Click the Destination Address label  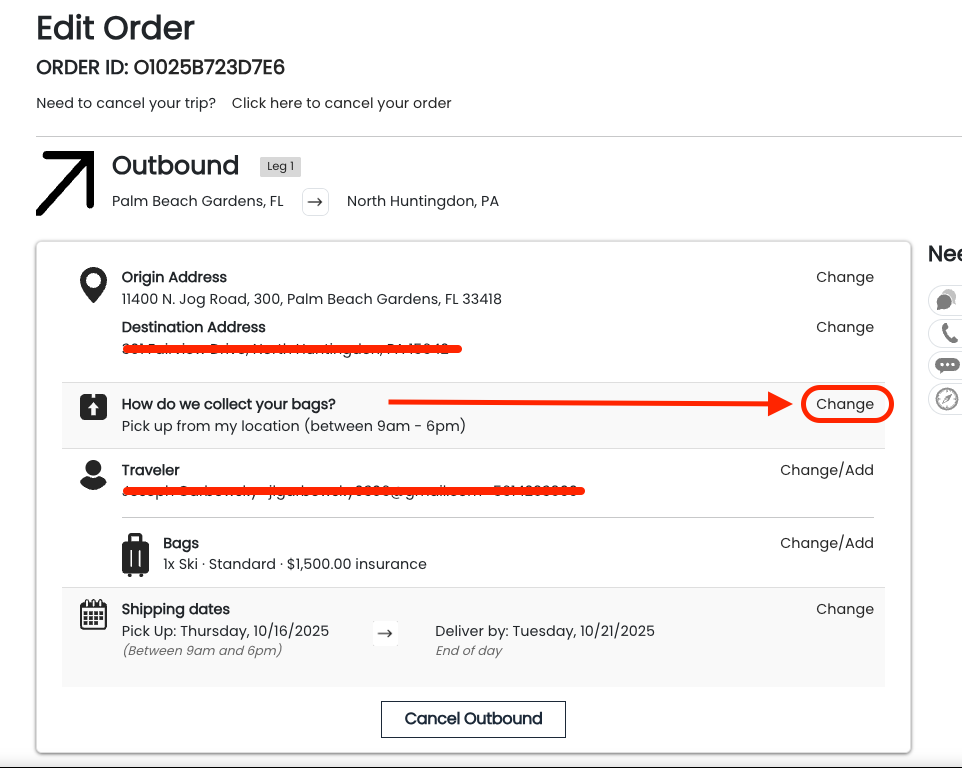click(x=193, y=327)
